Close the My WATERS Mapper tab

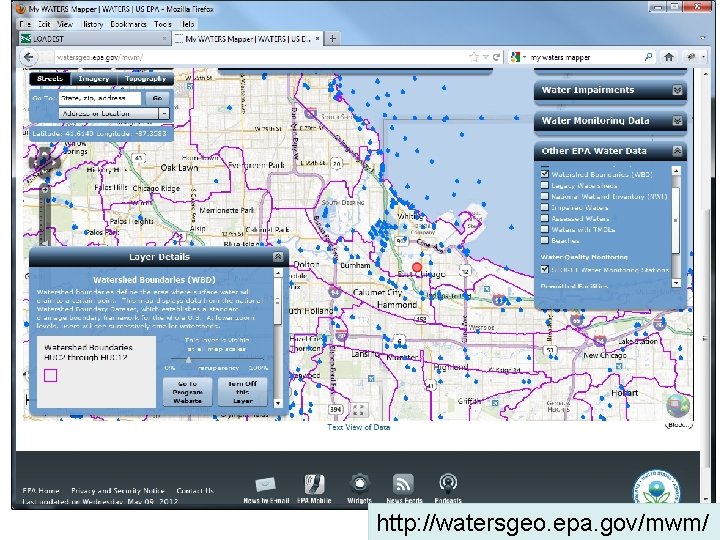point(317,39)
